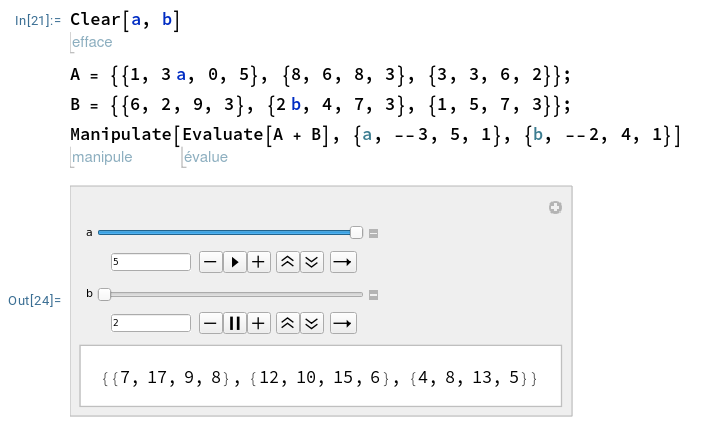Slow down animation for variable a

(x=312, y=262)
